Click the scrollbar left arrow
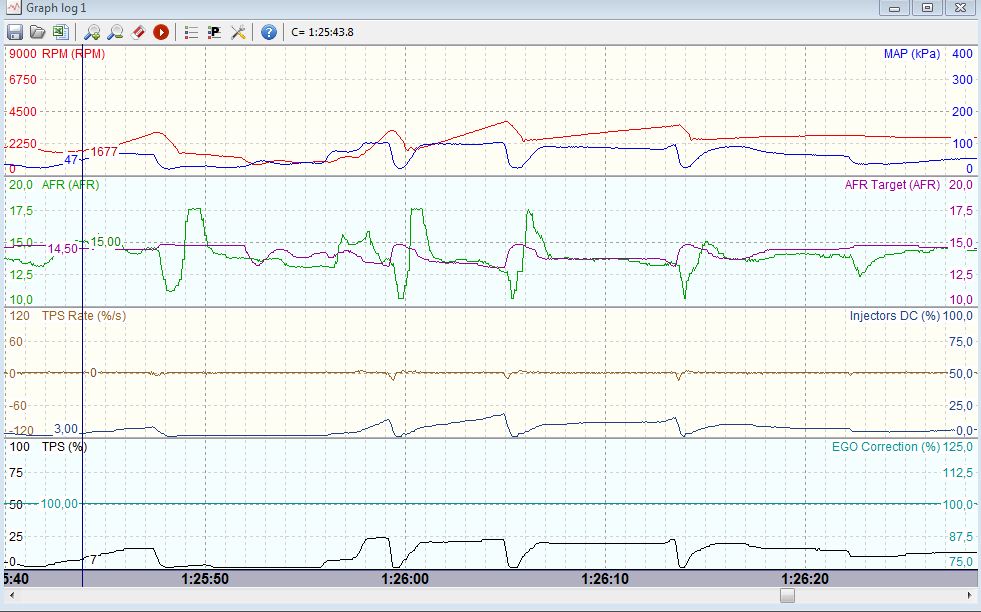Screen dimensions: 981x612 click(9, 596)
